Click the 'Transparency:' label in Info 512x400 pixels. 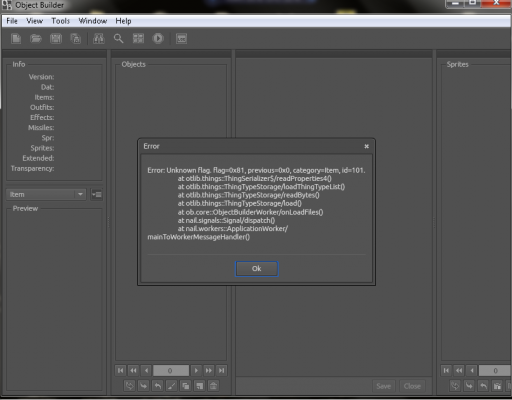[x=32, y=169]
